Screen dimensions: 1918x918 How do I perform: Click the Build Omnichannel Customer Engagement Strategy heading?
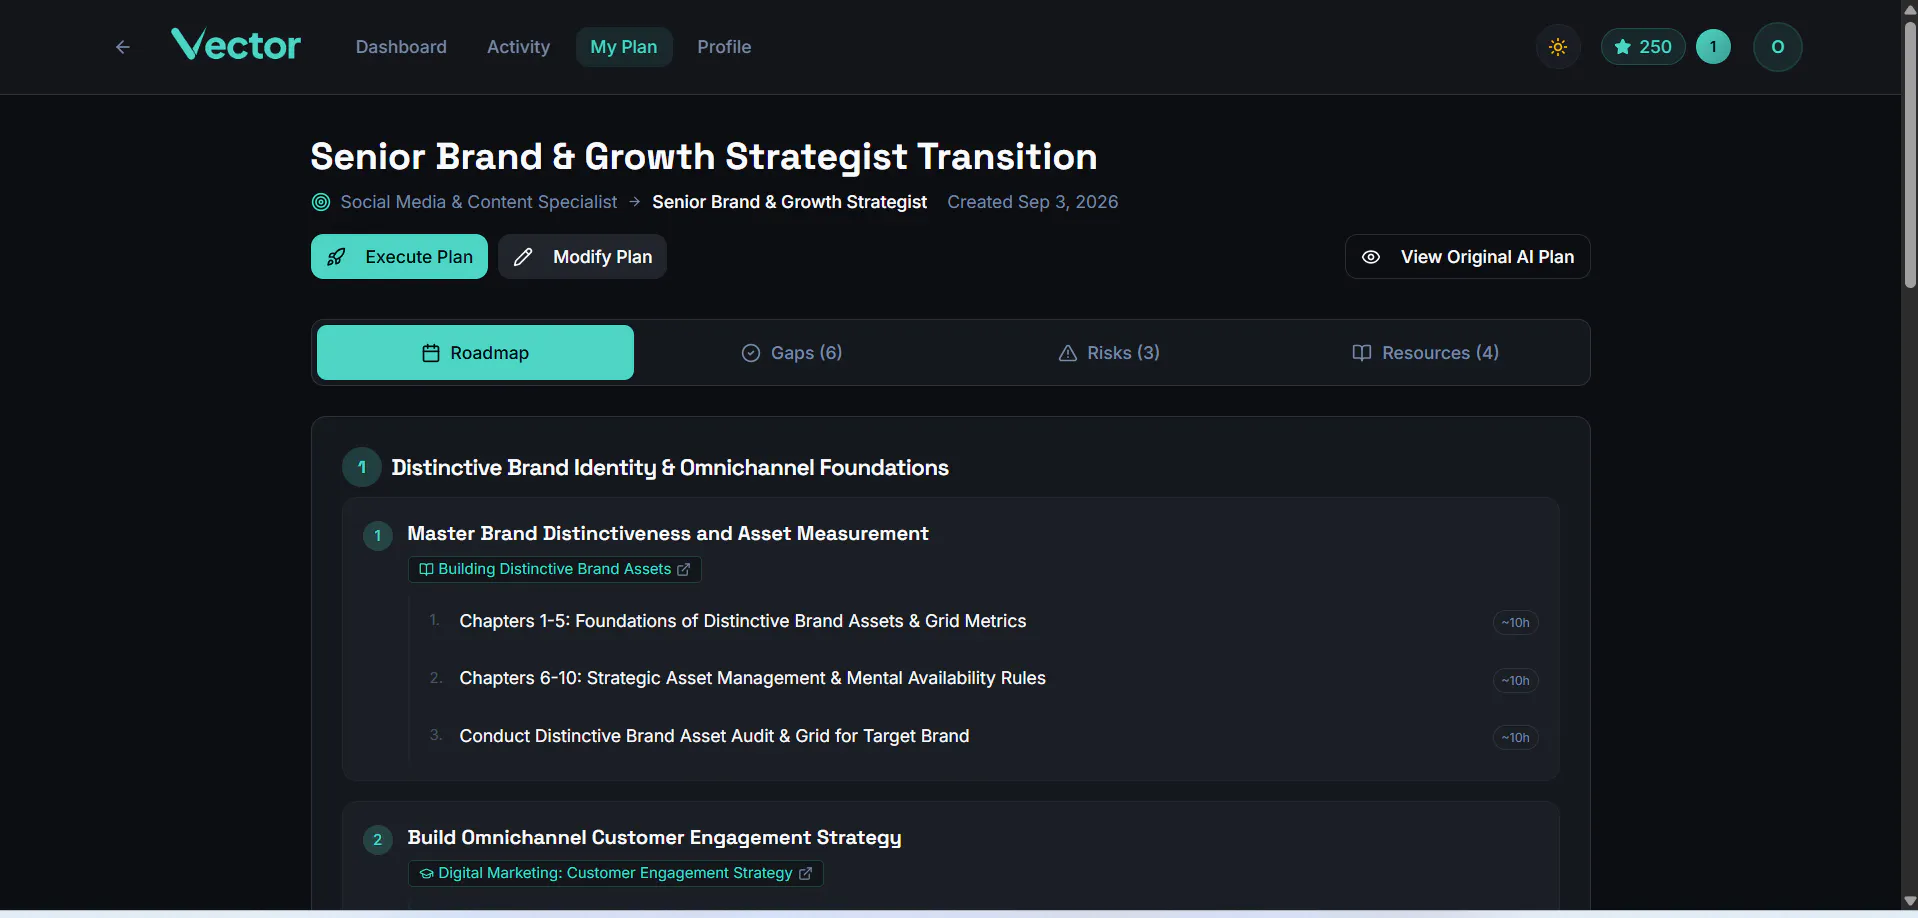[655, 838]
